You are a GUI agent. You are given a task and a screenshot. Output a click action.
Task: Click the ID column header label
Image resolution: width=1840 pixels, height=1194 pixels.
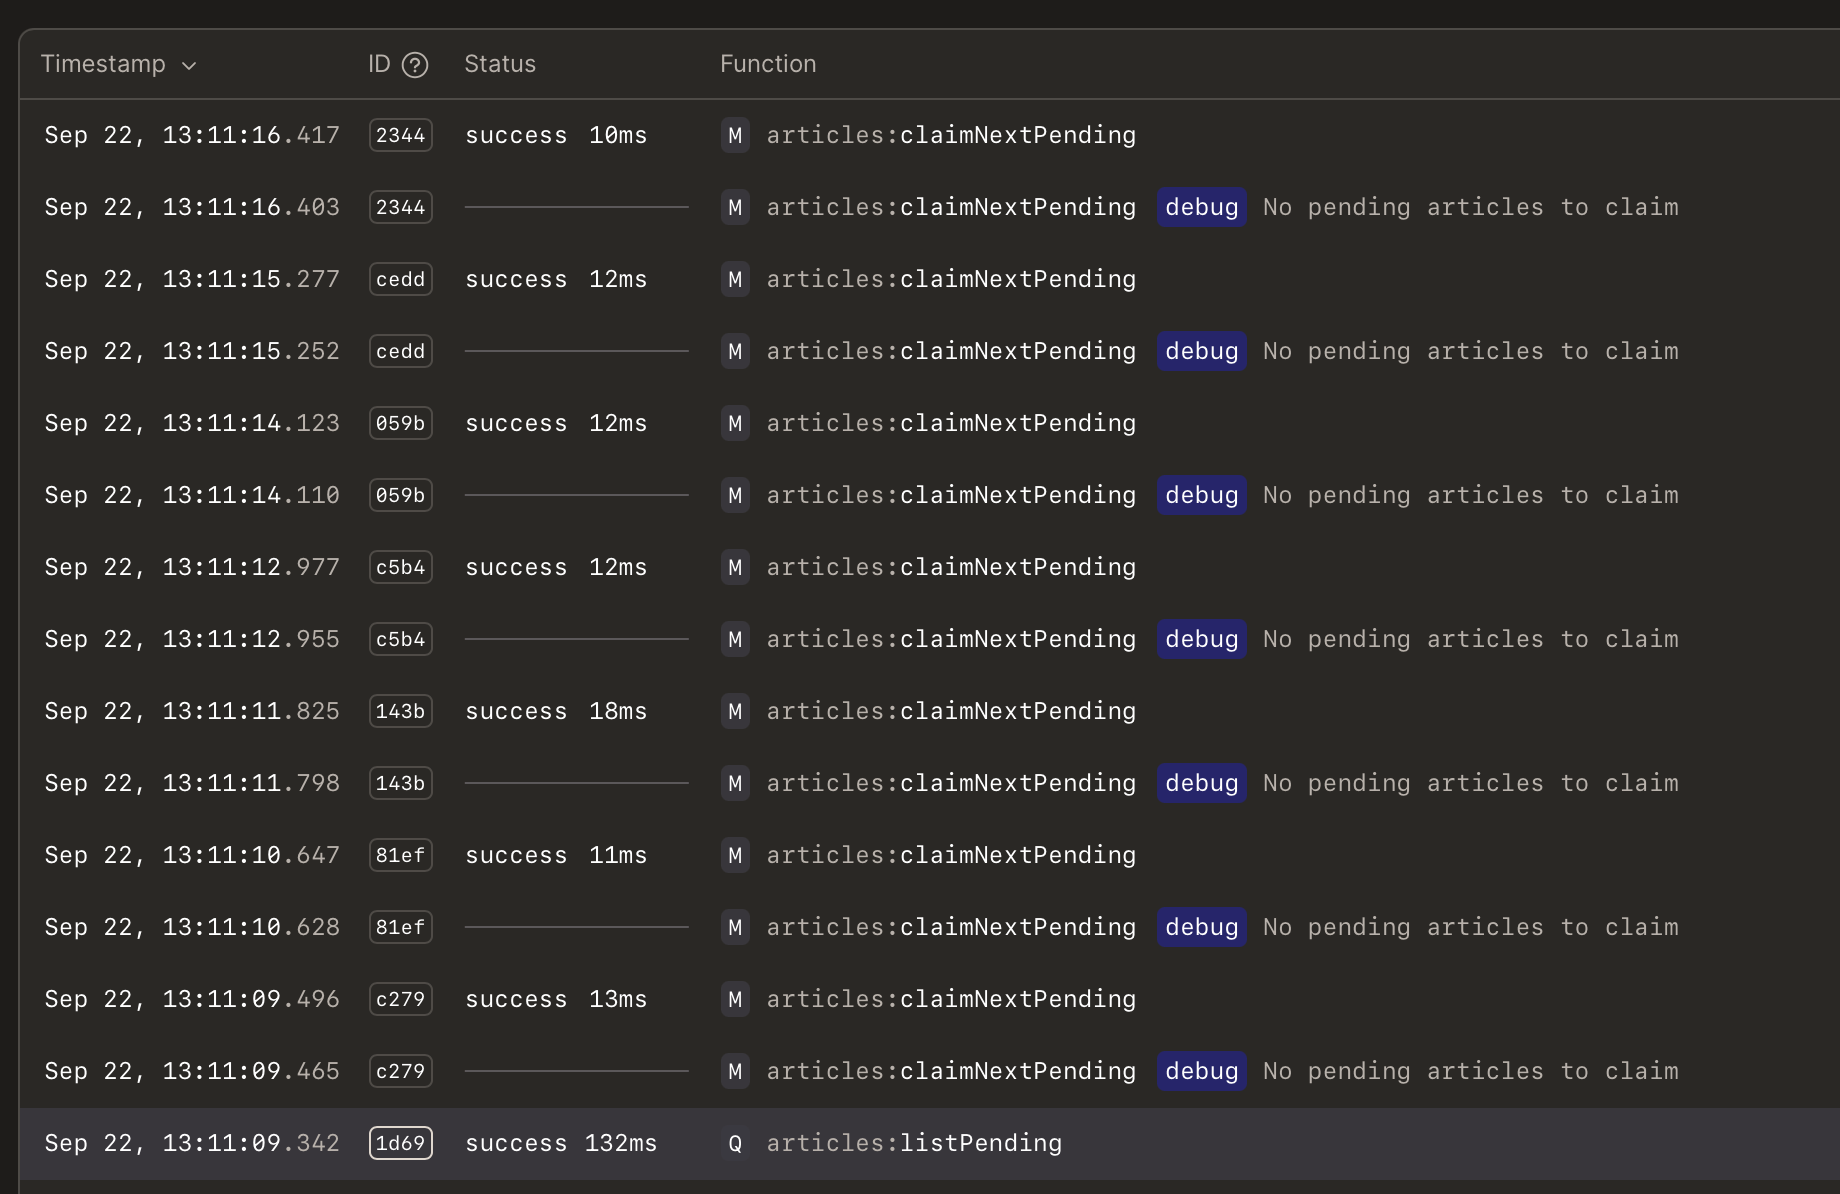coord(379,64)
